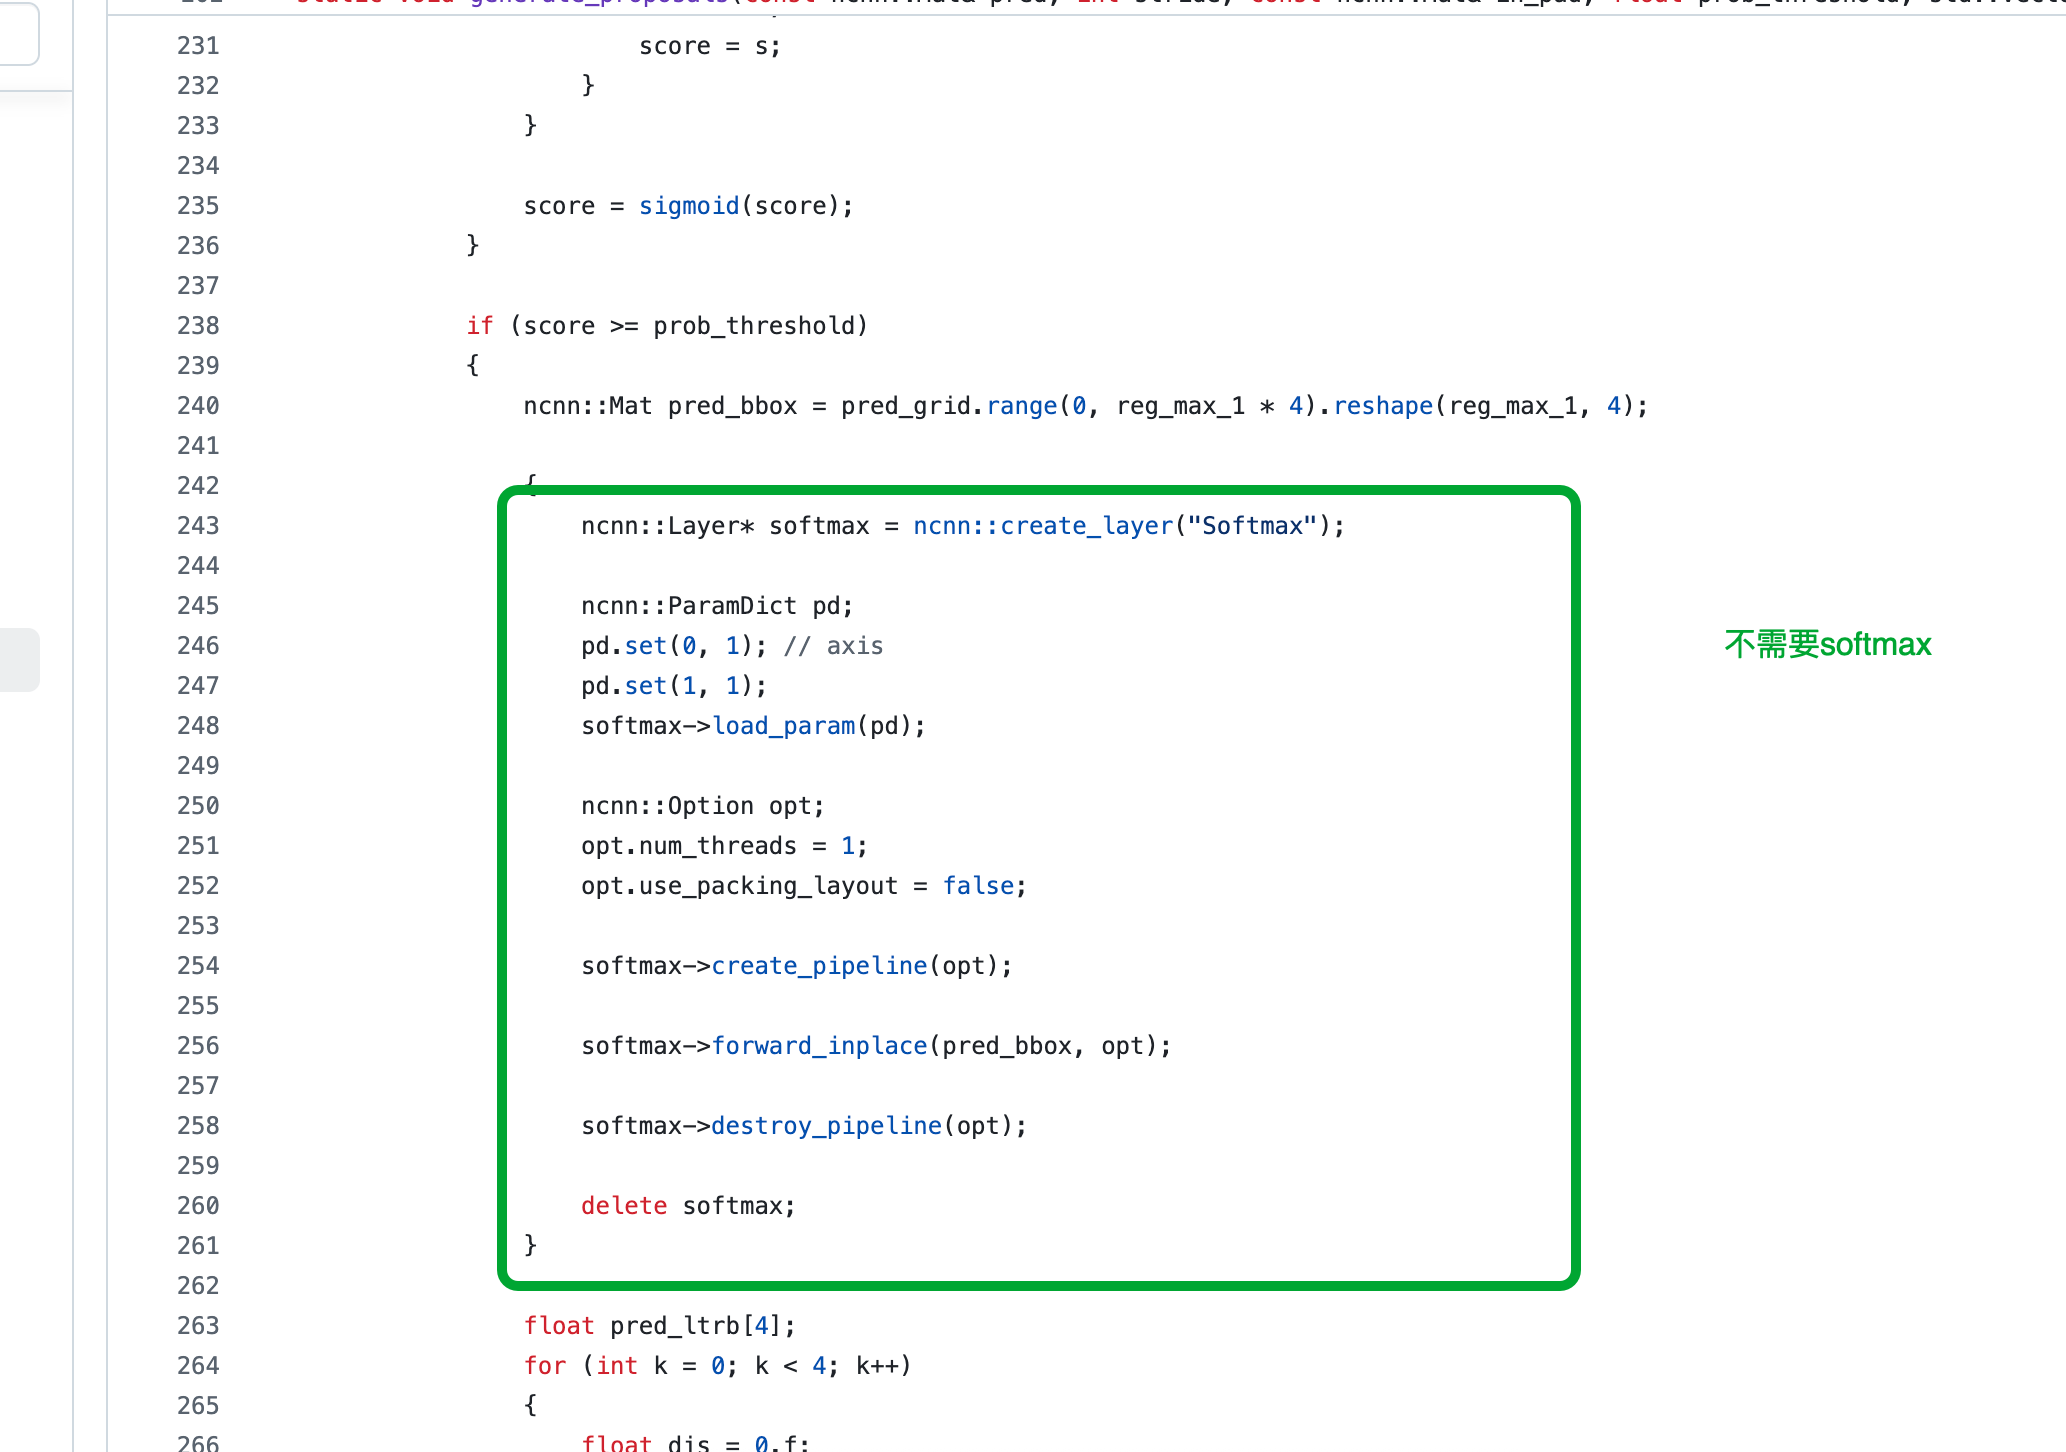2066x1452 pixels.
Task: Click line number 238
Action: 198,326
